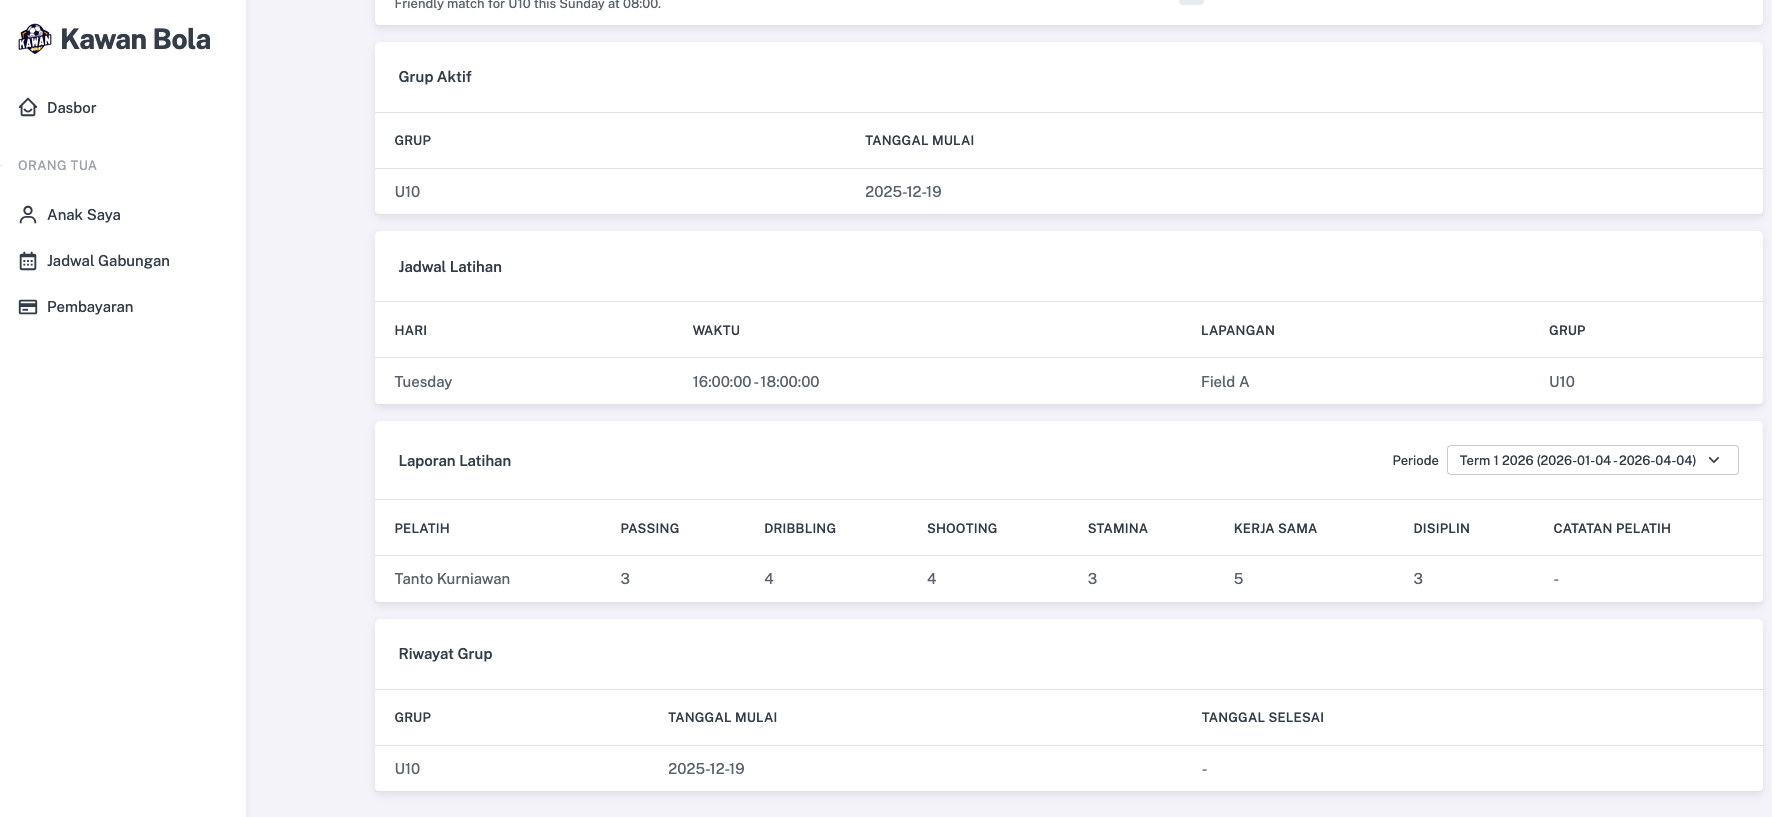Screen dimensions: 1772x817
Task: Click the Field A cell in Jadwal Latihan
Action: 1224,382
